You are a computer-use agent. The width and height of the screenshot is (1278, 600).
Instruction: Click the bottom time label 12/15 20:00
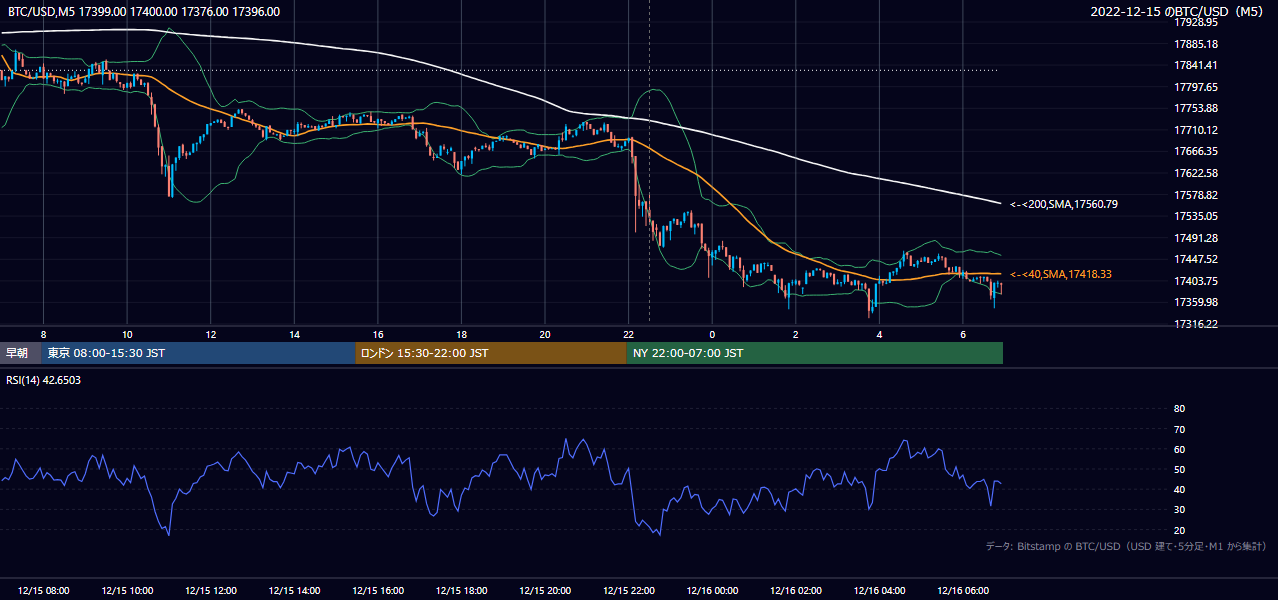(x=545, y=591)
